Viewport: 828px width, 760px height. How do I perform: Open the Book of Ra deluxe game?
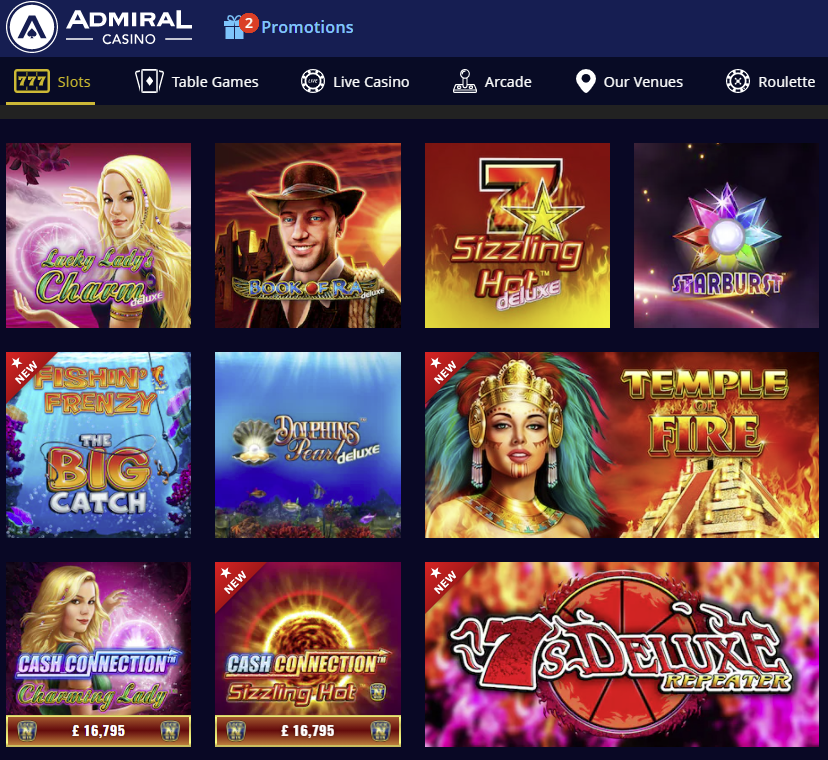tap(308, 236)
